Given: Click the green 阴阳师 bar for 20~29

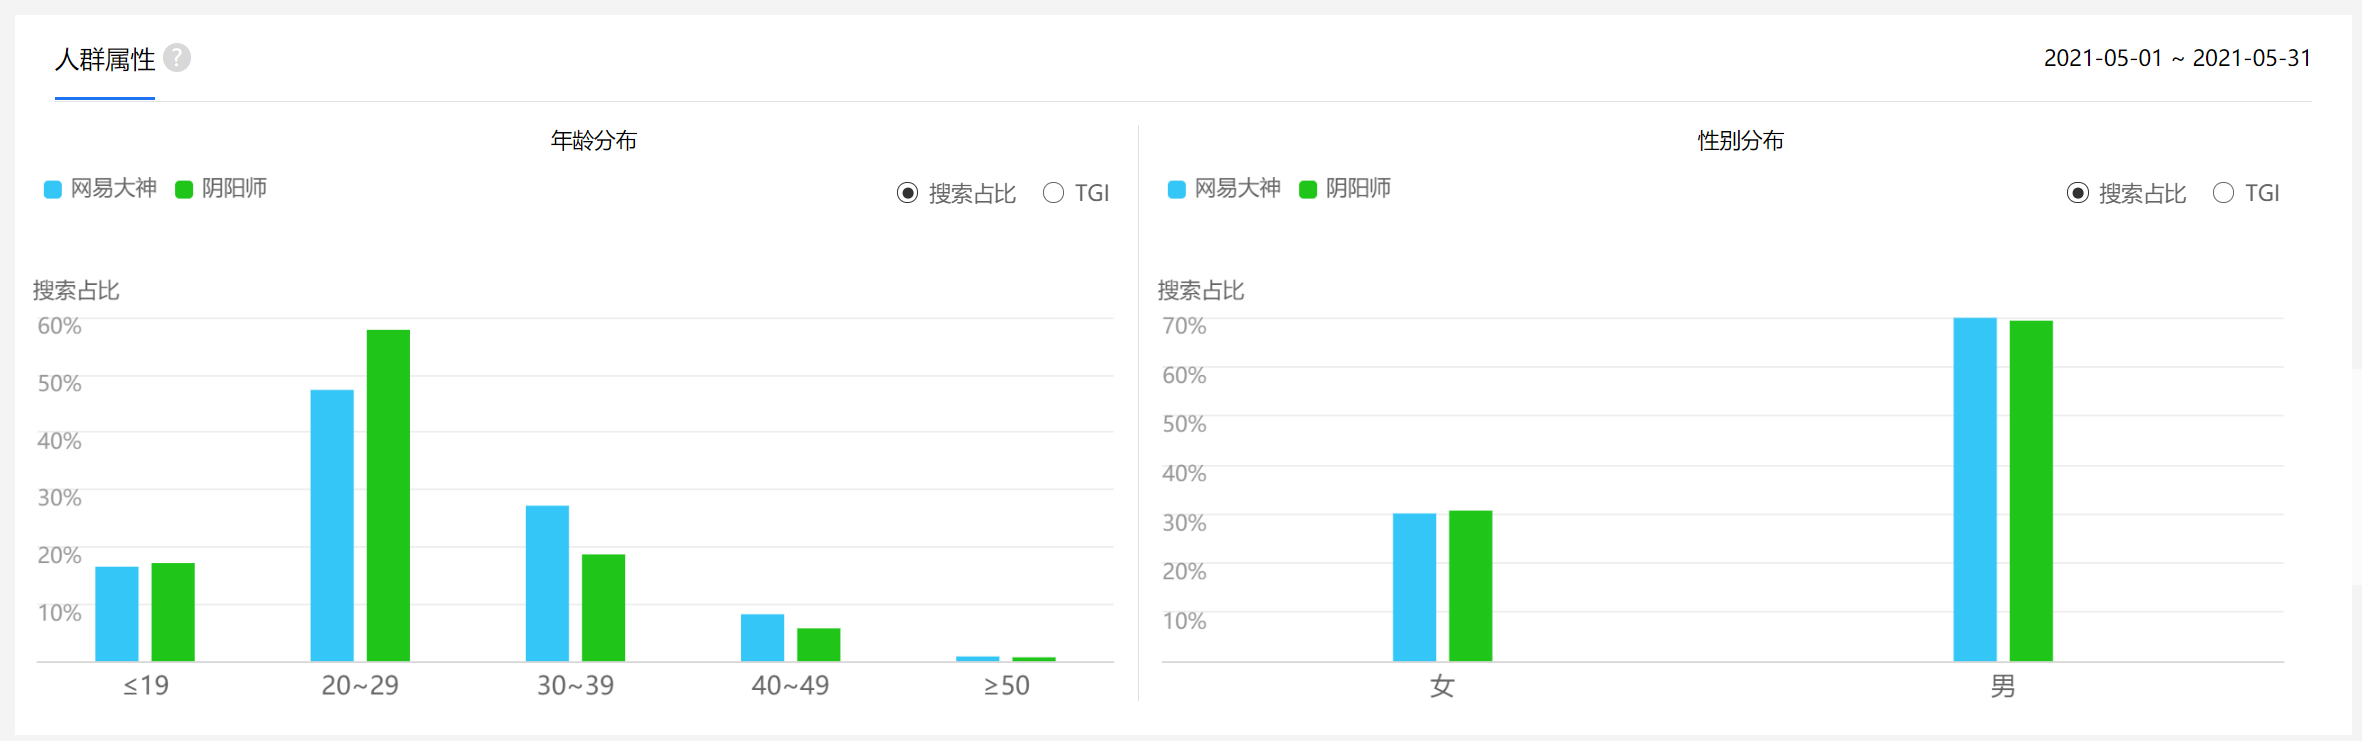Looking at the screenshot, I should (388, 495).
